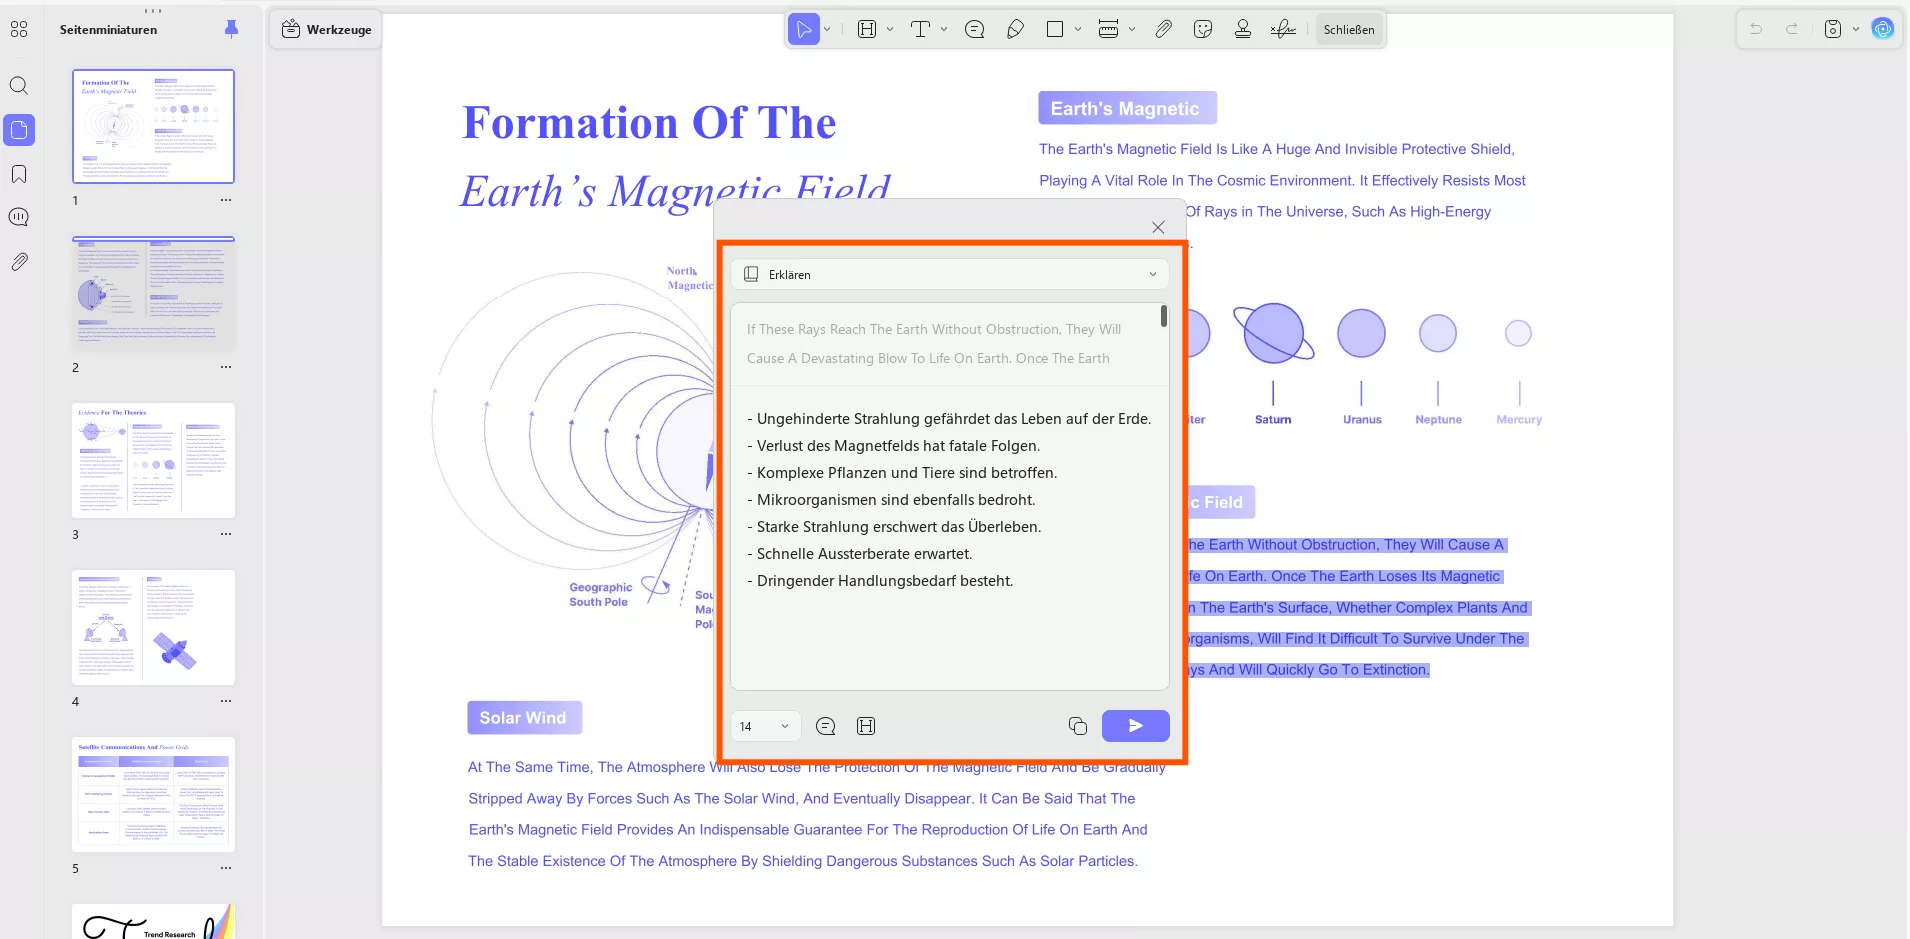1910x939 pixels.
Task: Click the Schließen button
Action: pos(1349,30)
